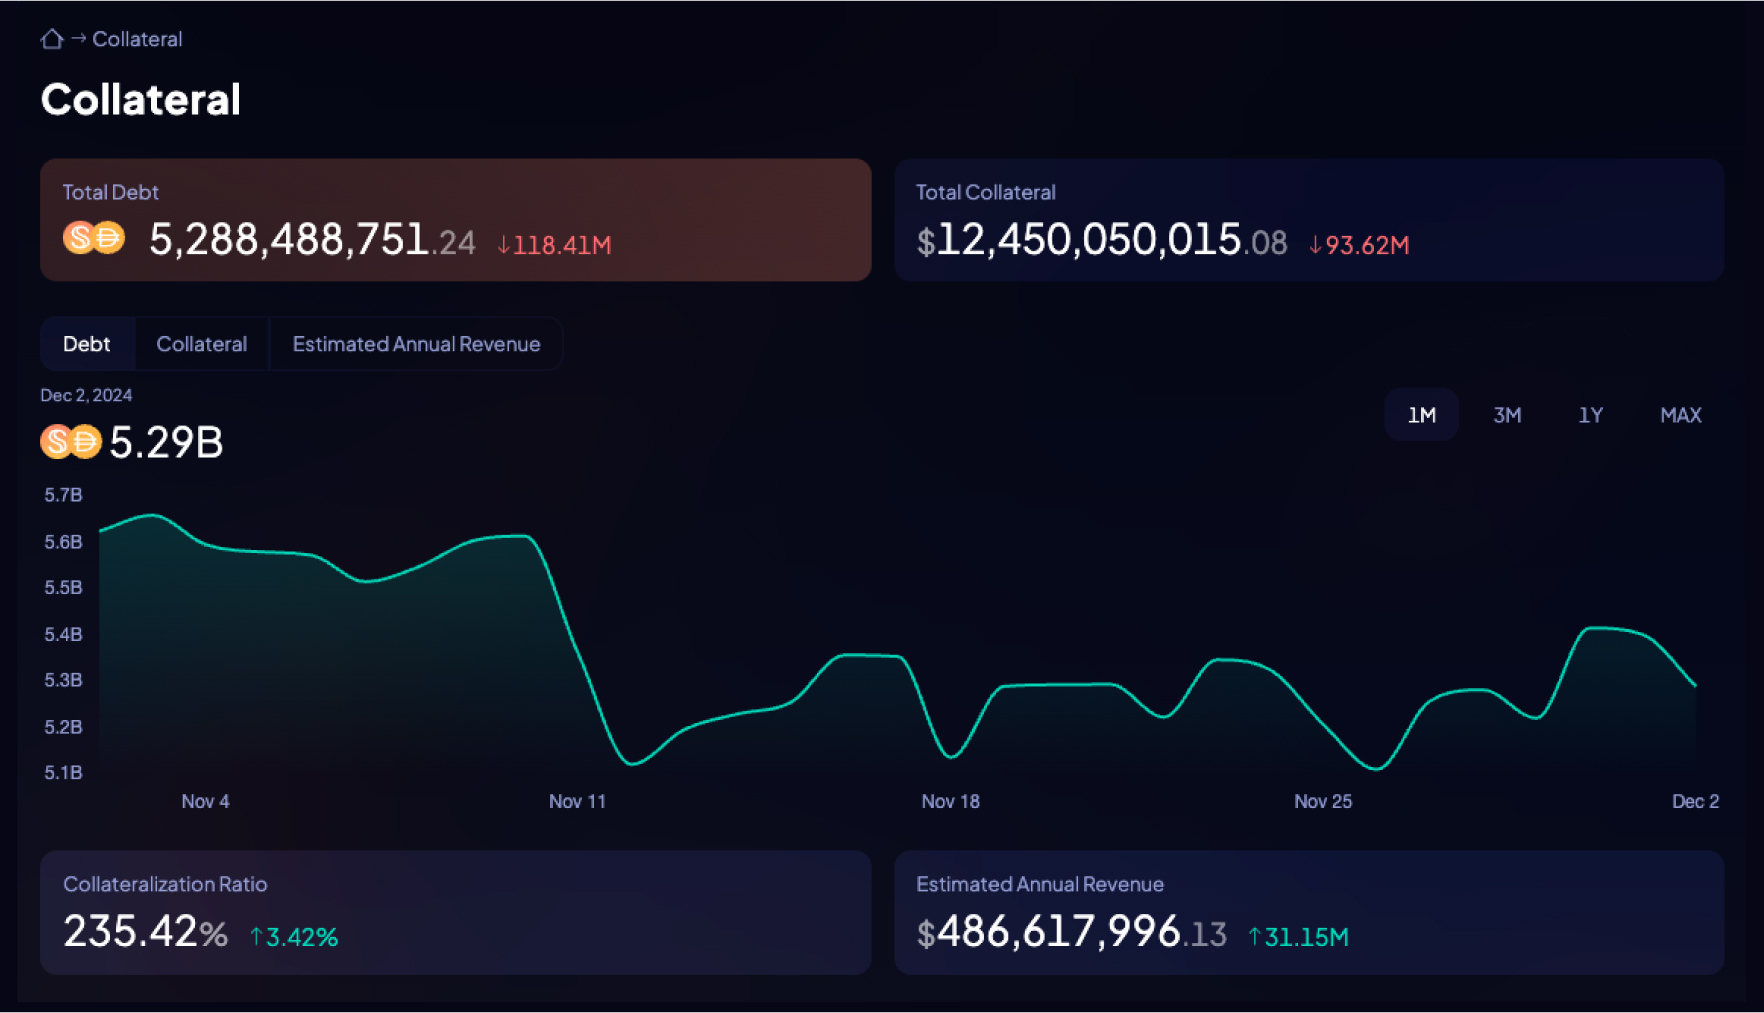Click the revenue value $486,617,996.13

pos(1071,932)
